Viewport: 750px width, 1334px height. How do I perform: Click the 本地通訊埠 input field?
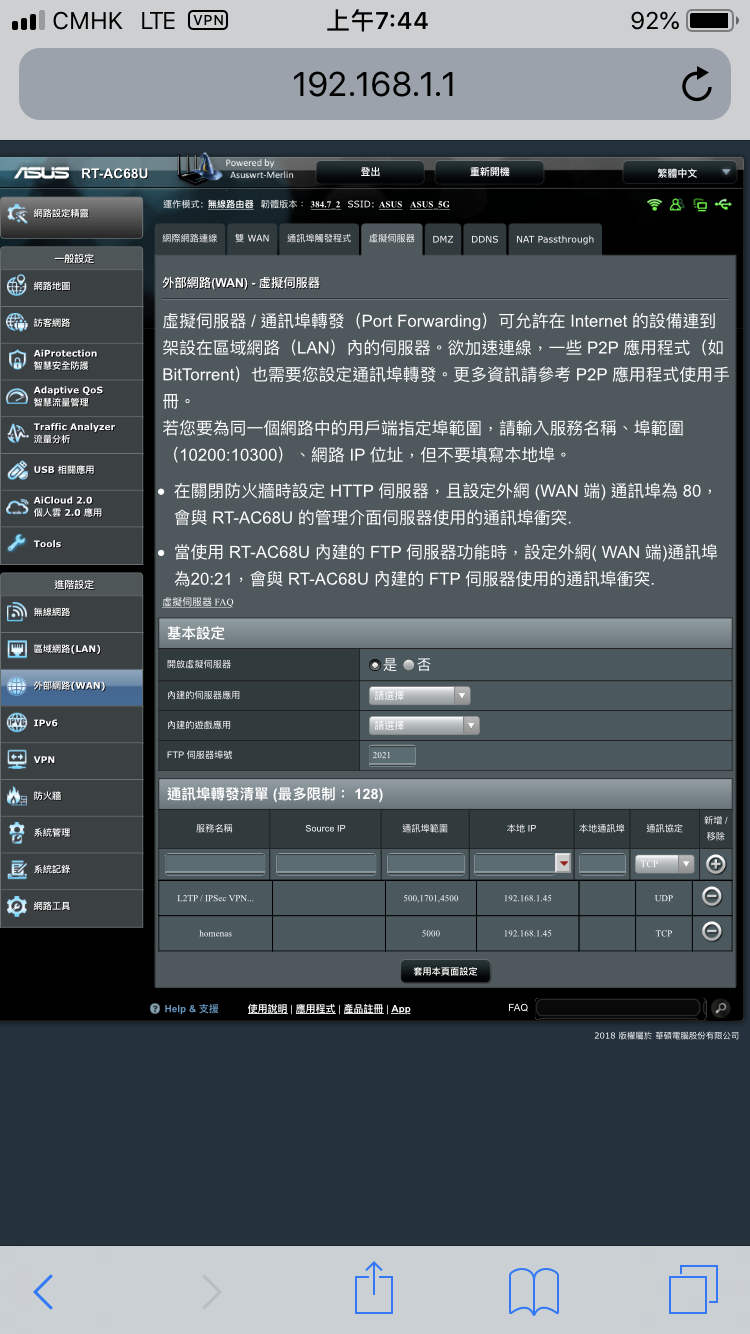coord(603,864)
